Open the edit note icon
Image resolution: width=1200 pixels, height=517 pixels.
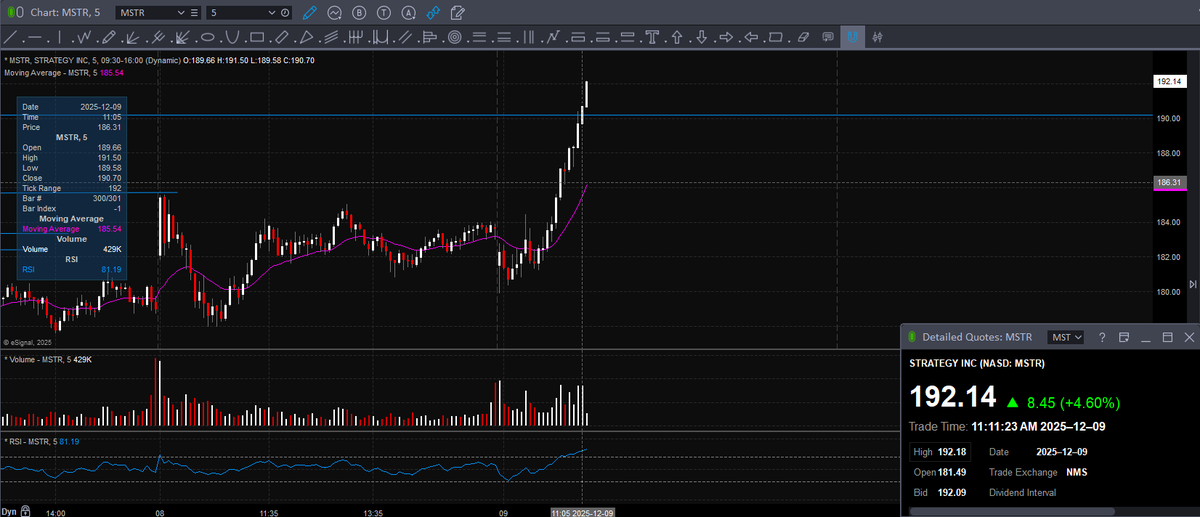tap(458, 12)
